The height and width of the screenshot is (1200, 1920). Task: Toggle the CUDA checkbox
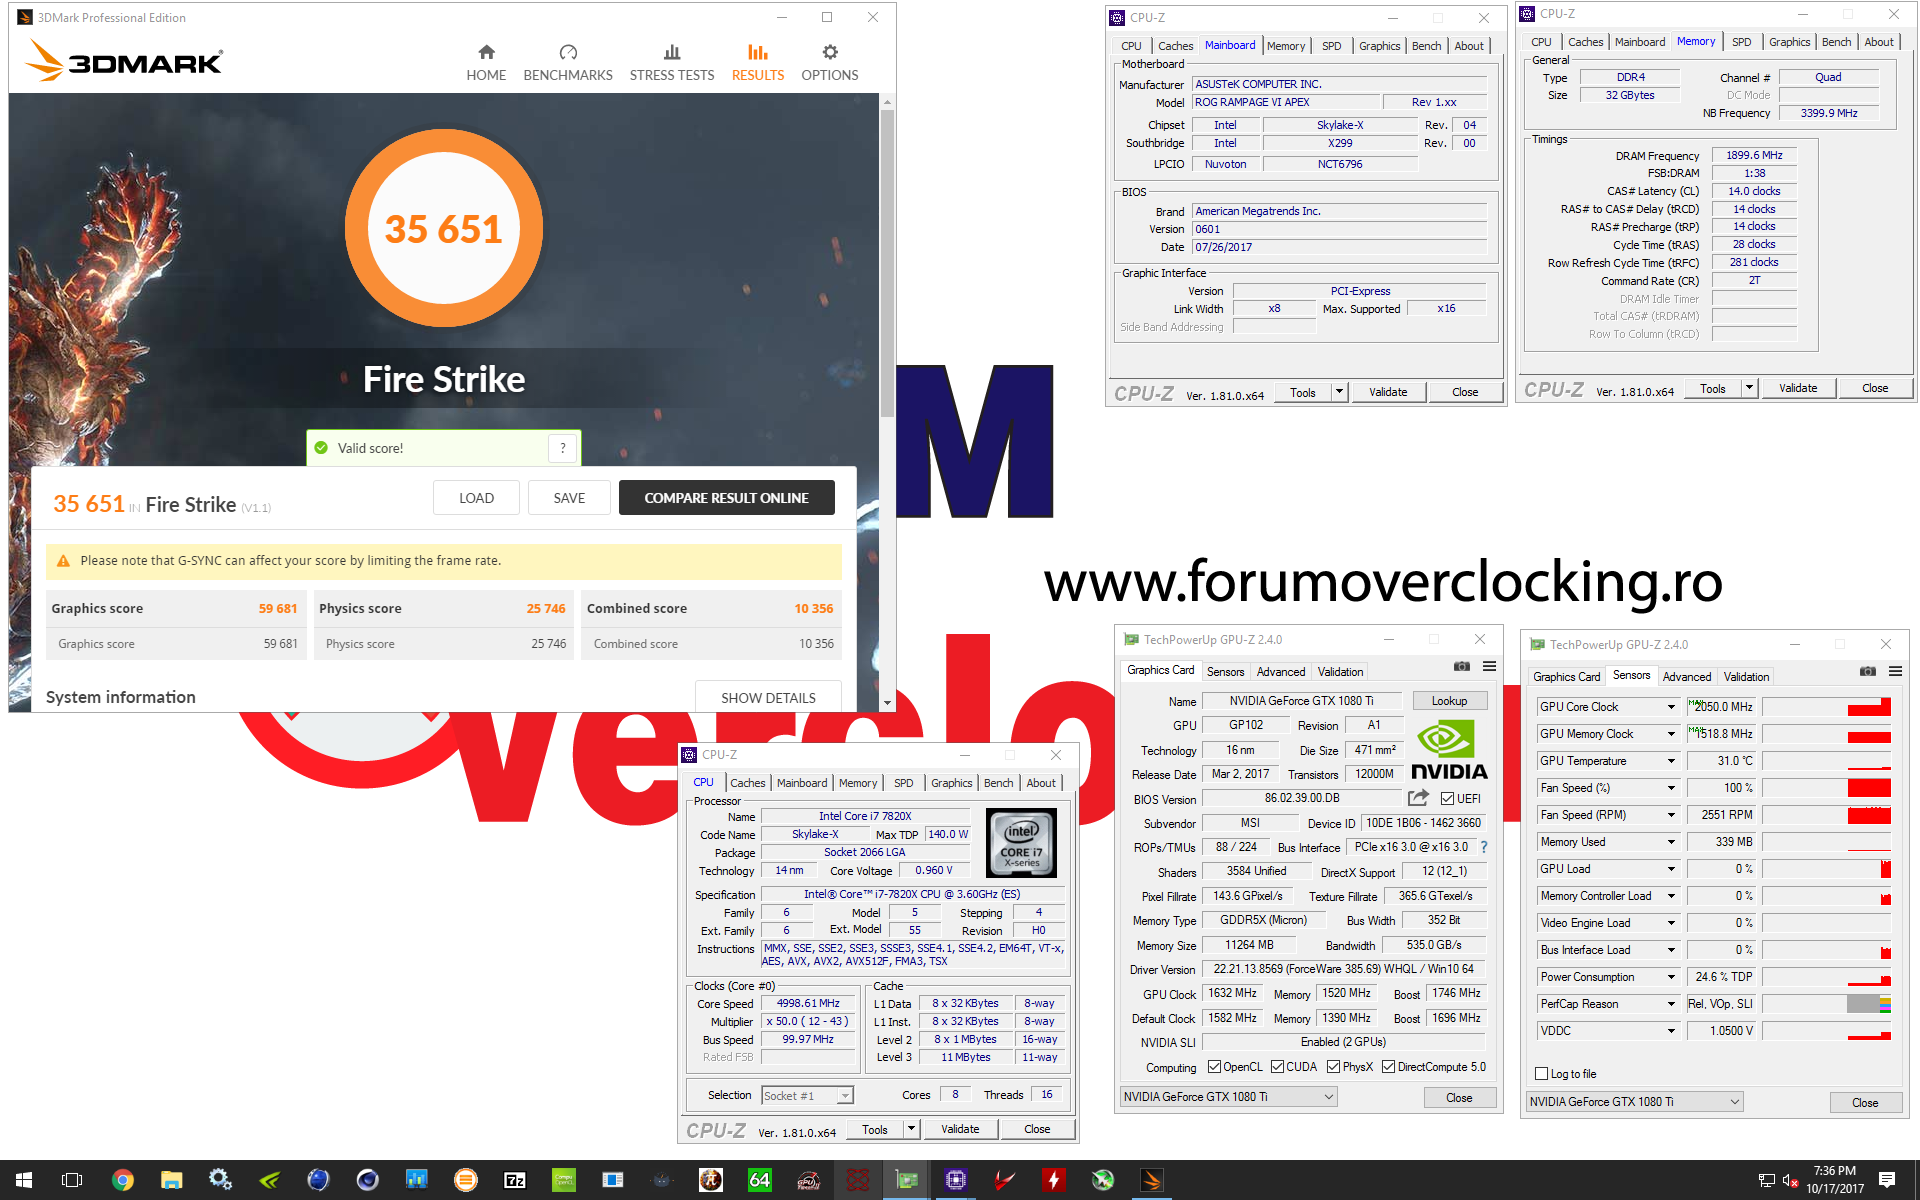click(x=1277, y=1067)
